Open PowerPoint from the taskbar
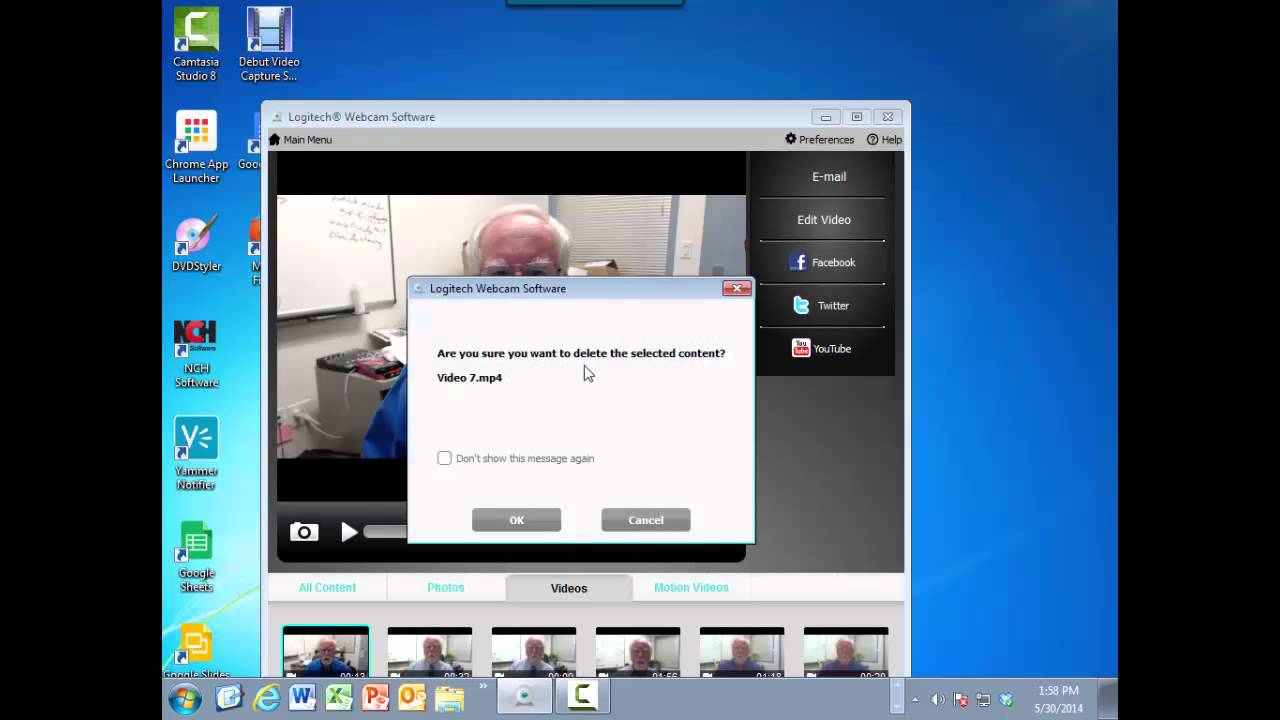 tap(376, 698)
